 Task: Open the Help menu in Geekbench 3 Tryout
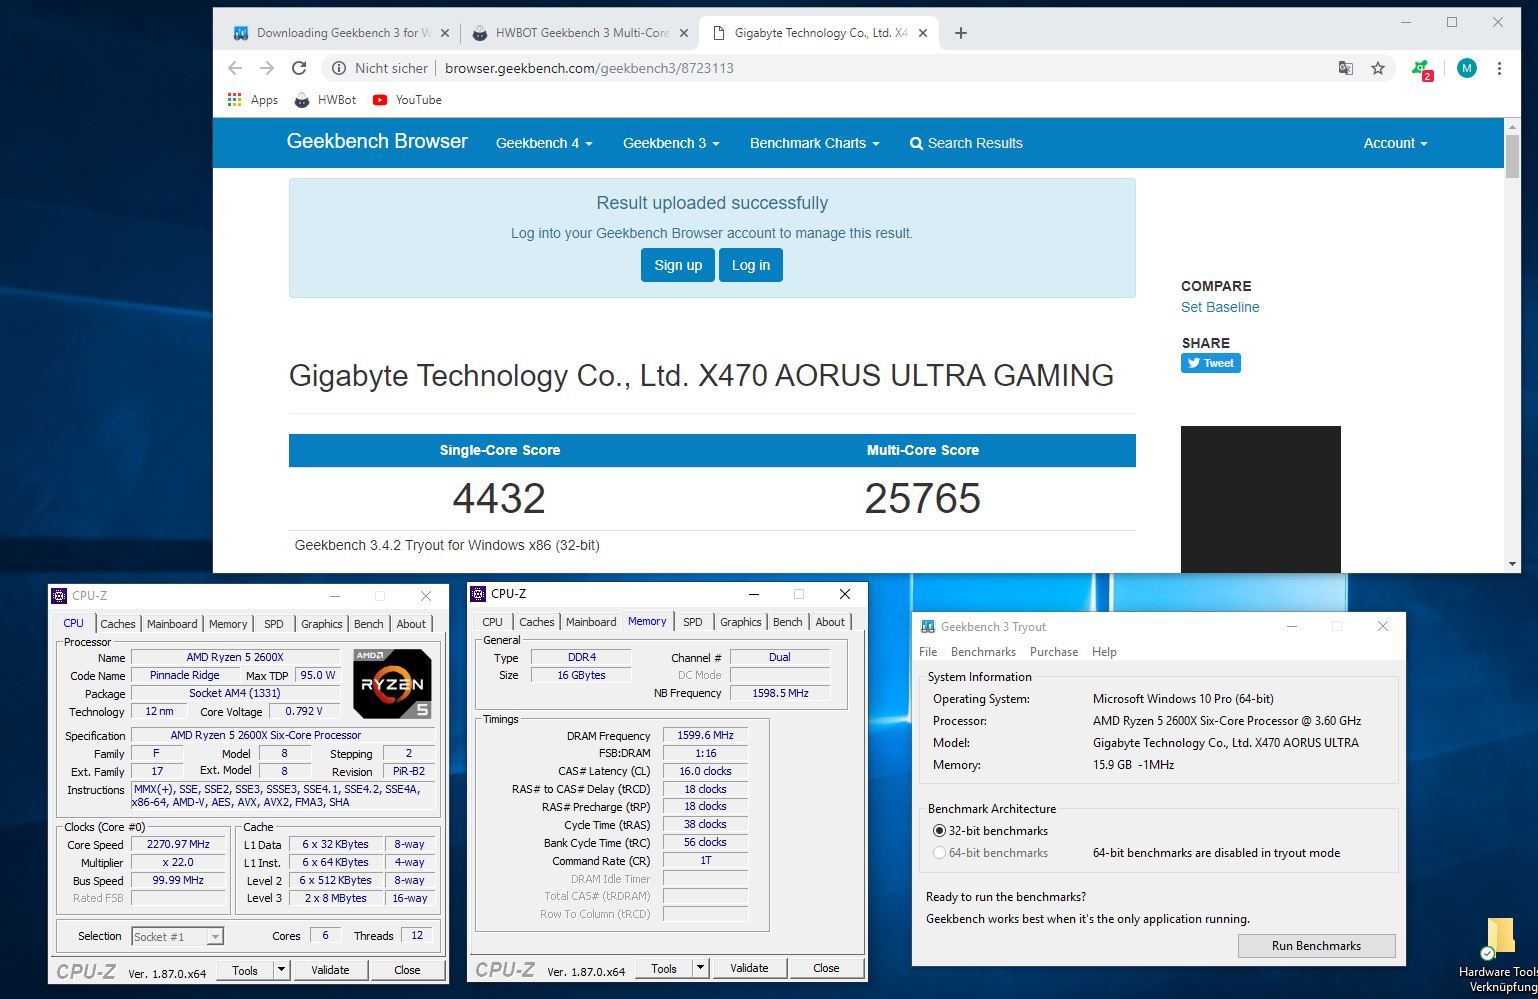click(1104, 652)
